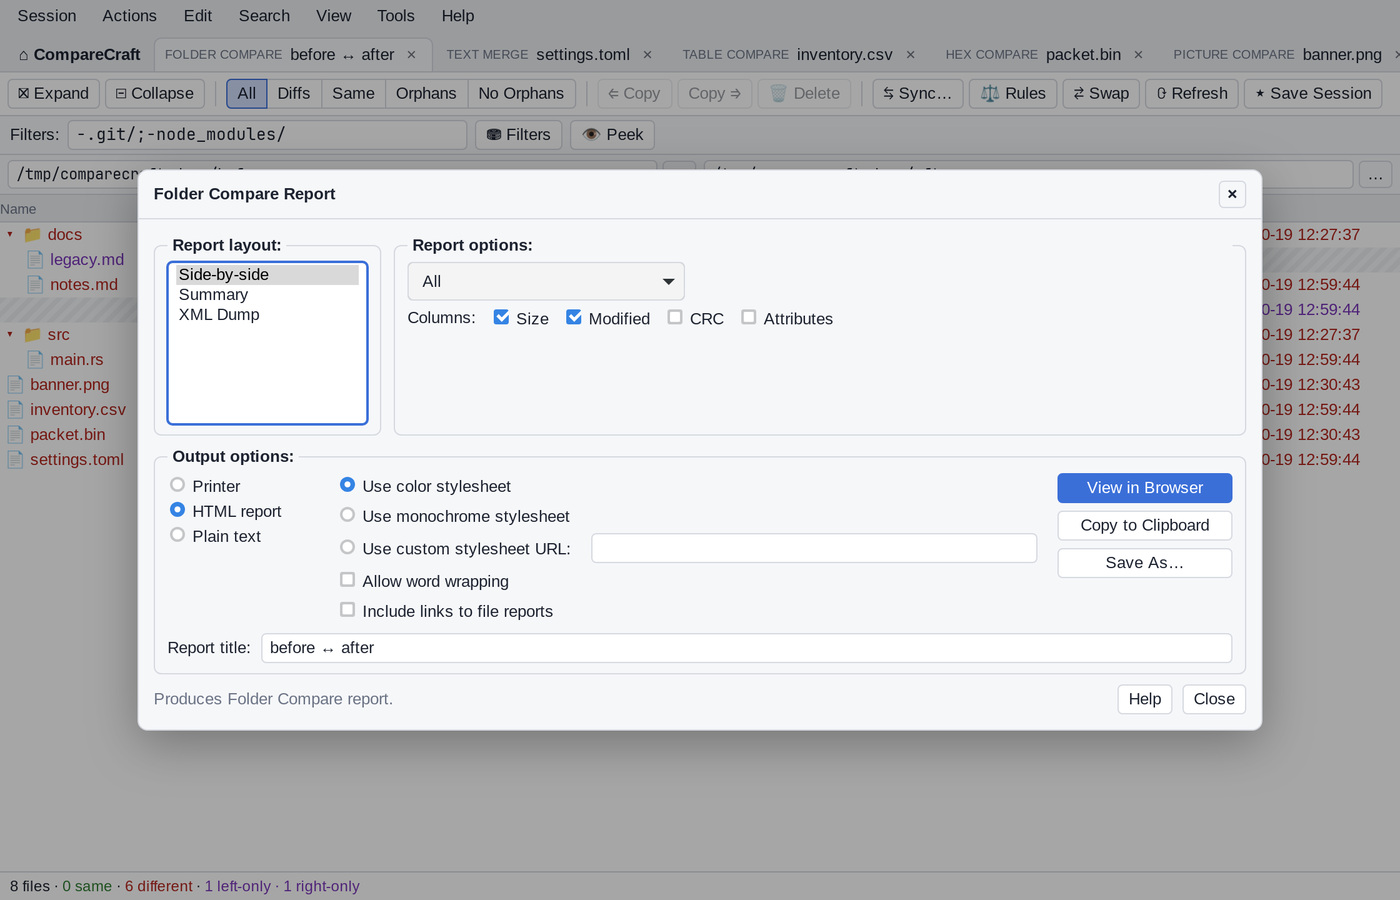Open the Filters button next to filter field

518,134
